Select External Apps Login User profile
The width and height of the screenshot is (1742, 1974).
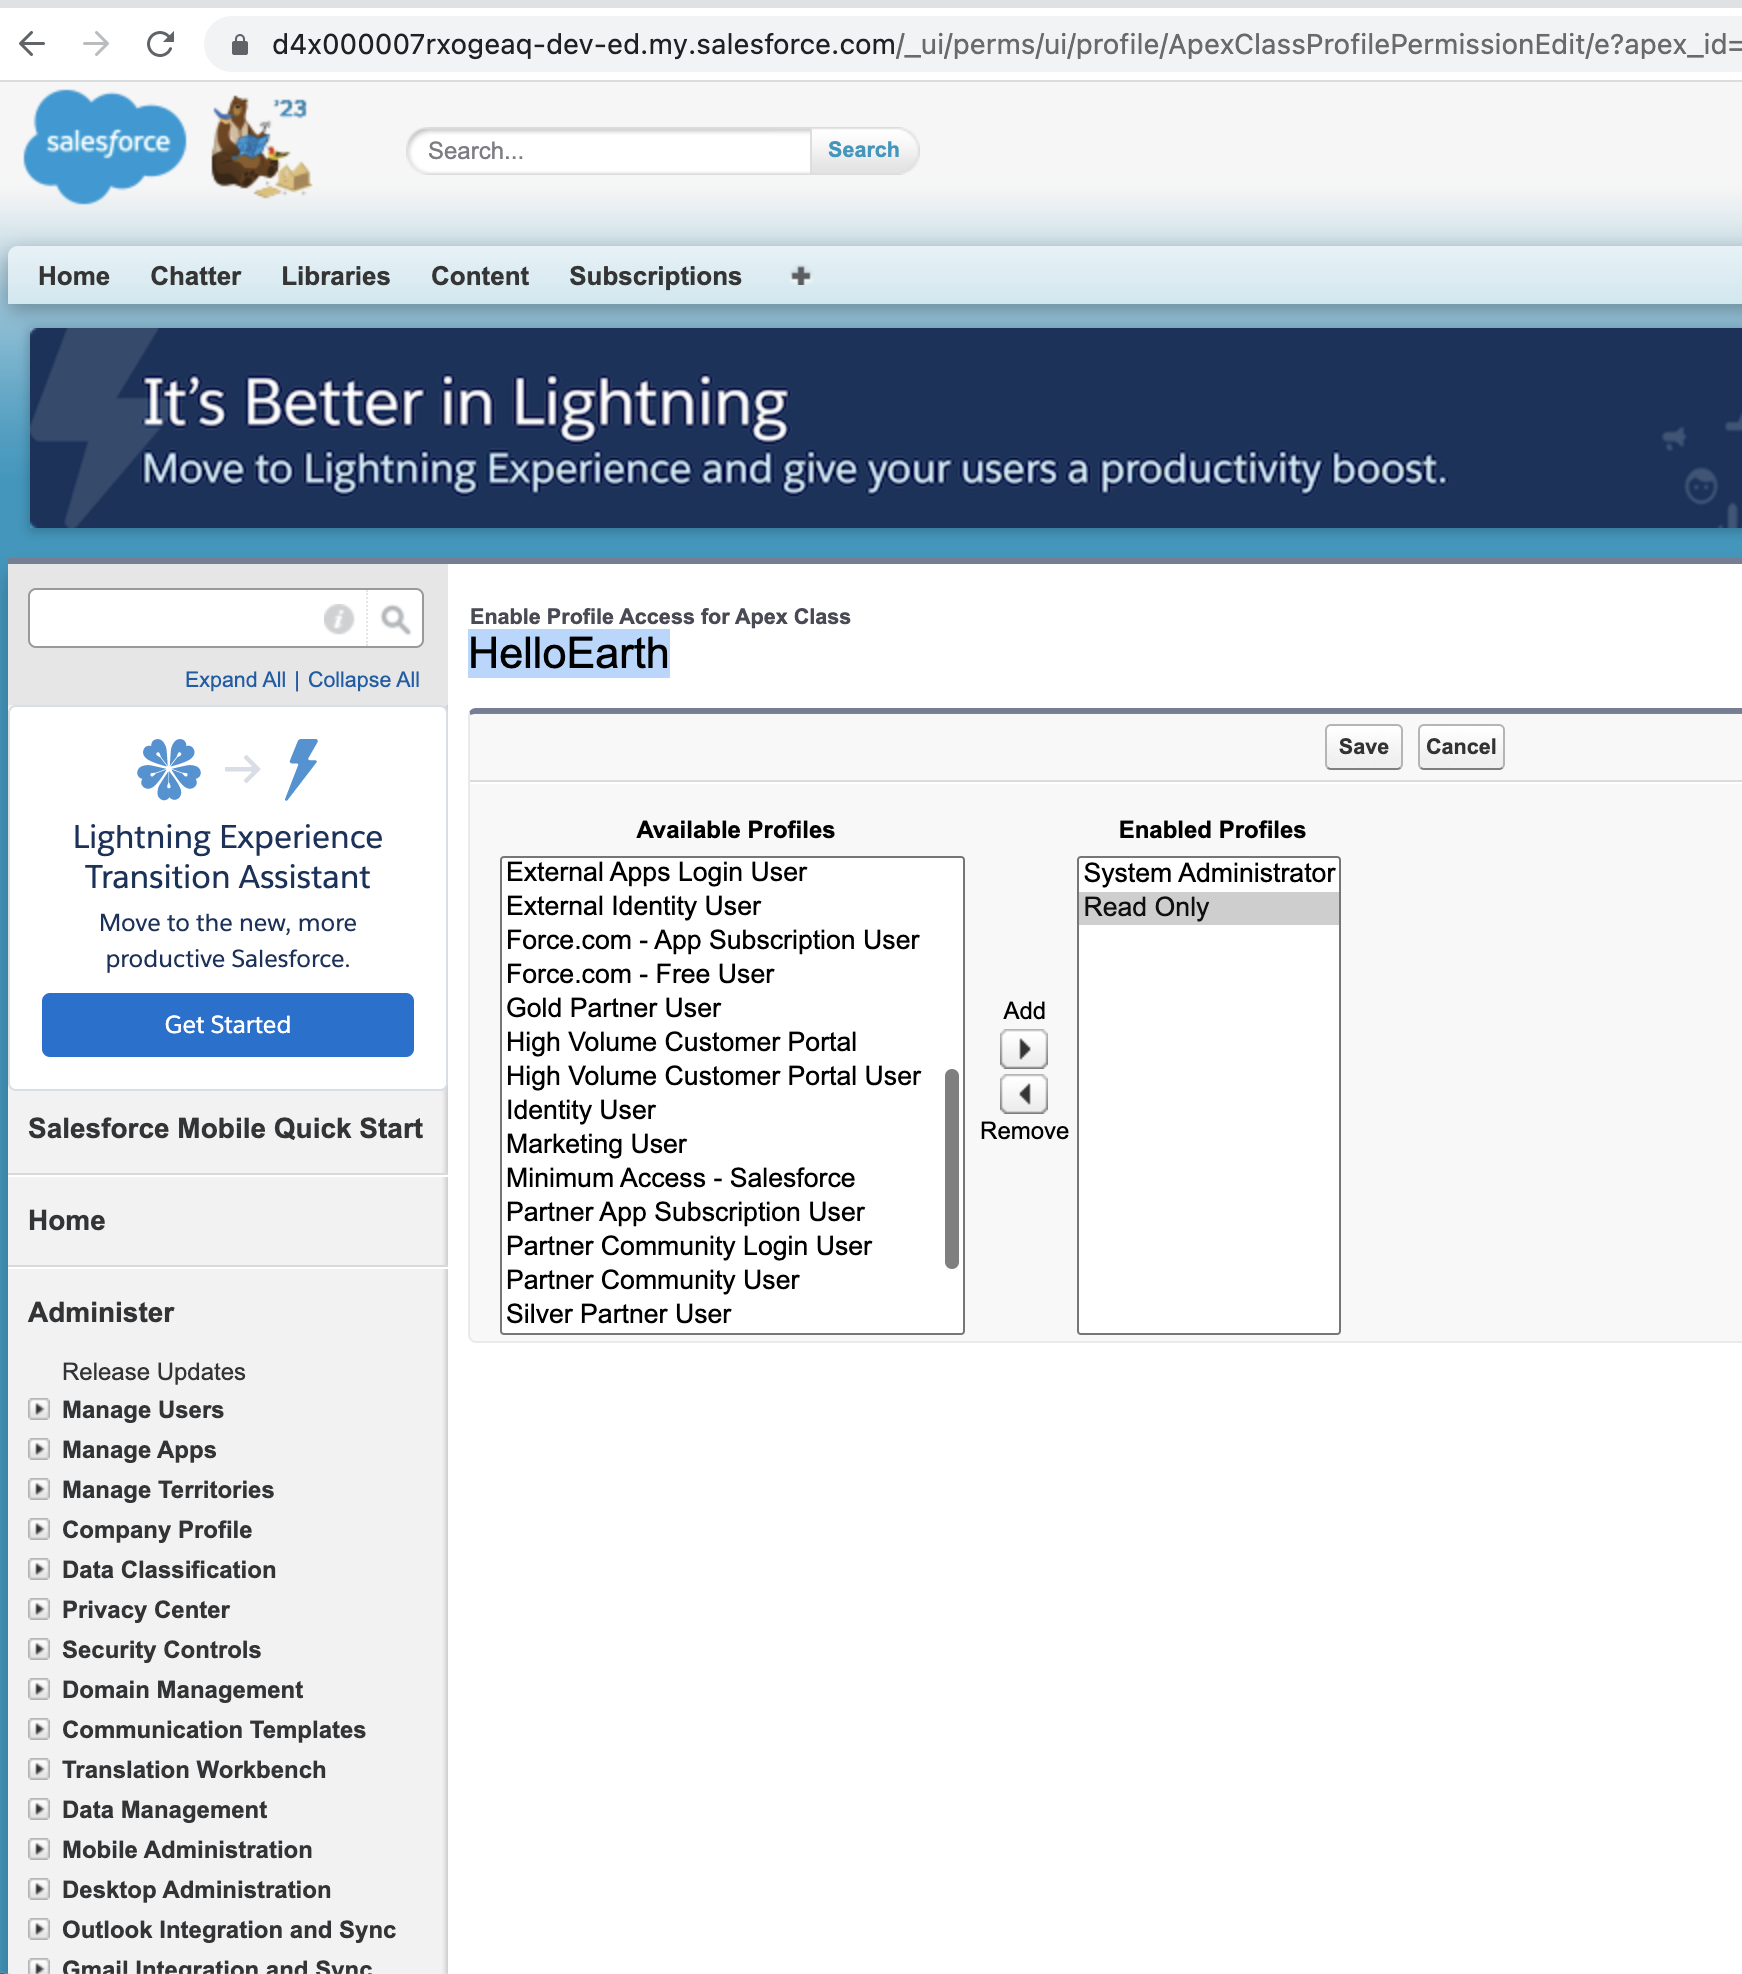(722, 872)
